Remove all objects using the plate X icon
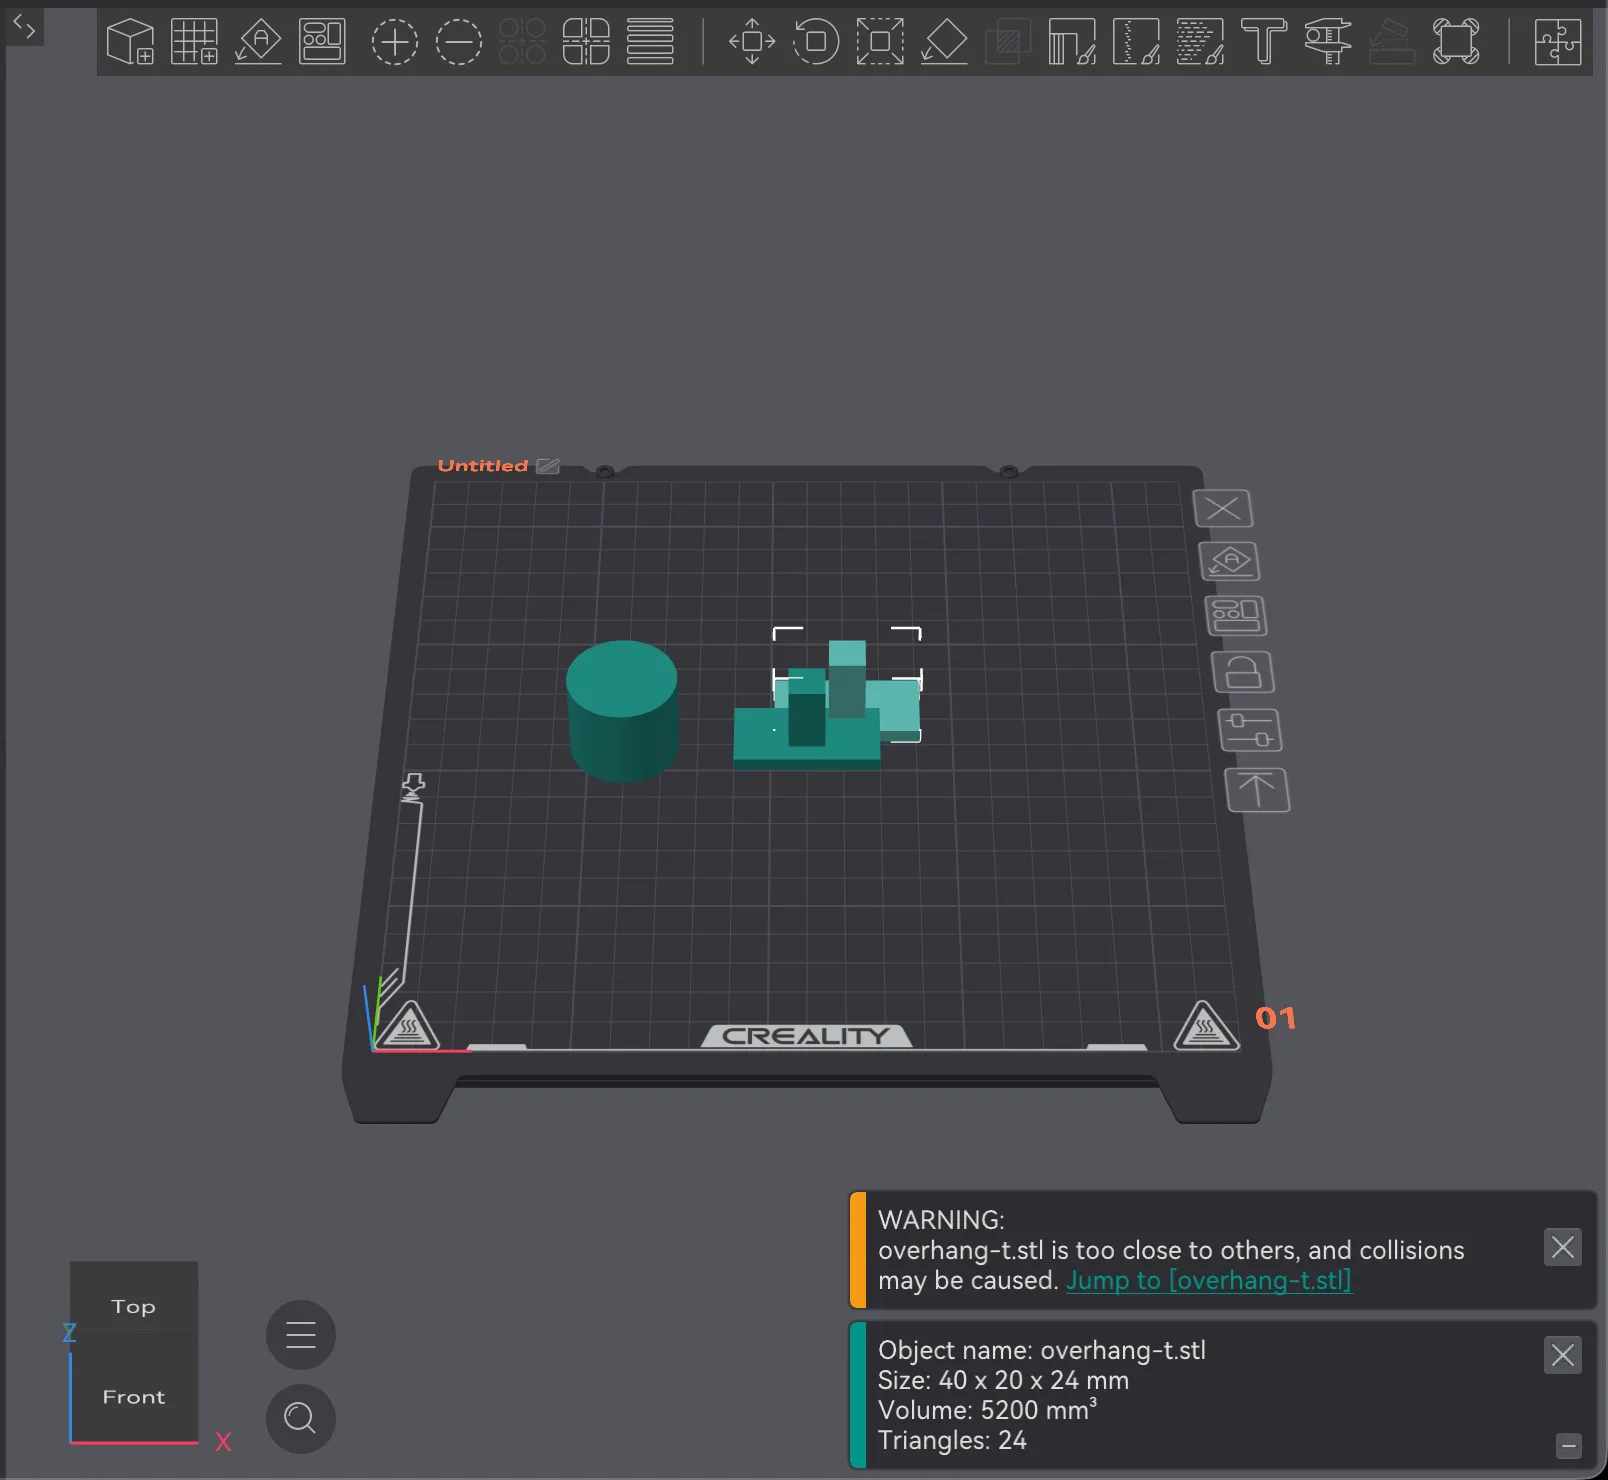This screenshot has width=1608, height=1480. (x=1223, y=508)
